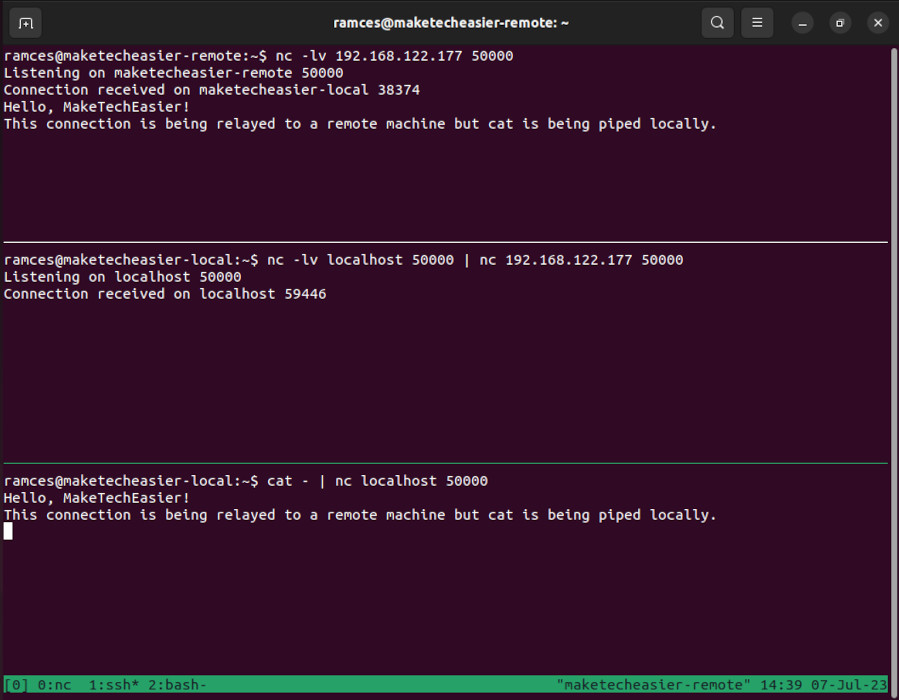Screen dimensions: 899x700
Task: Minimize the terminal window
Action: 802,22
